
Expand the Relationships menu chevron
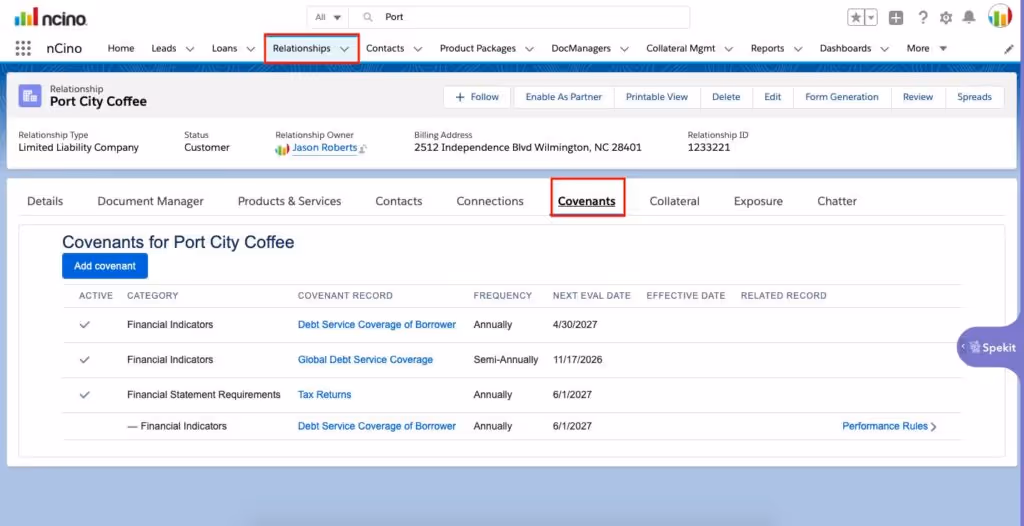point(344,49)
